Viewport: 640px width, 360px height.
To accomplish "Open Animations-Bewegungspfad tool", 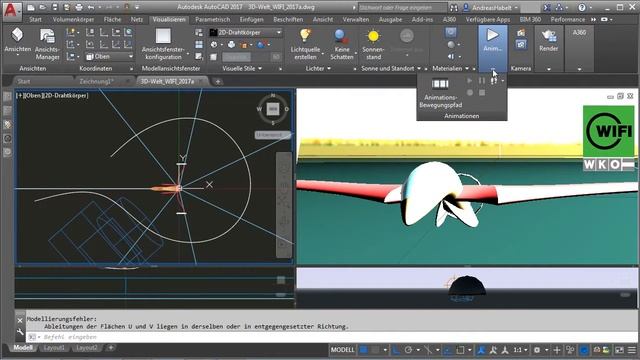I will tap(440, 93).
